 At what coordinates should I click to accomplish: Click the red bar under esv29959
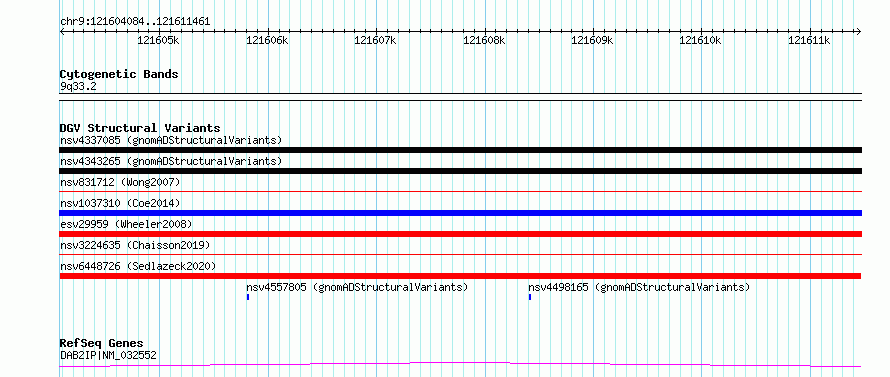click(x=460, y=234)
